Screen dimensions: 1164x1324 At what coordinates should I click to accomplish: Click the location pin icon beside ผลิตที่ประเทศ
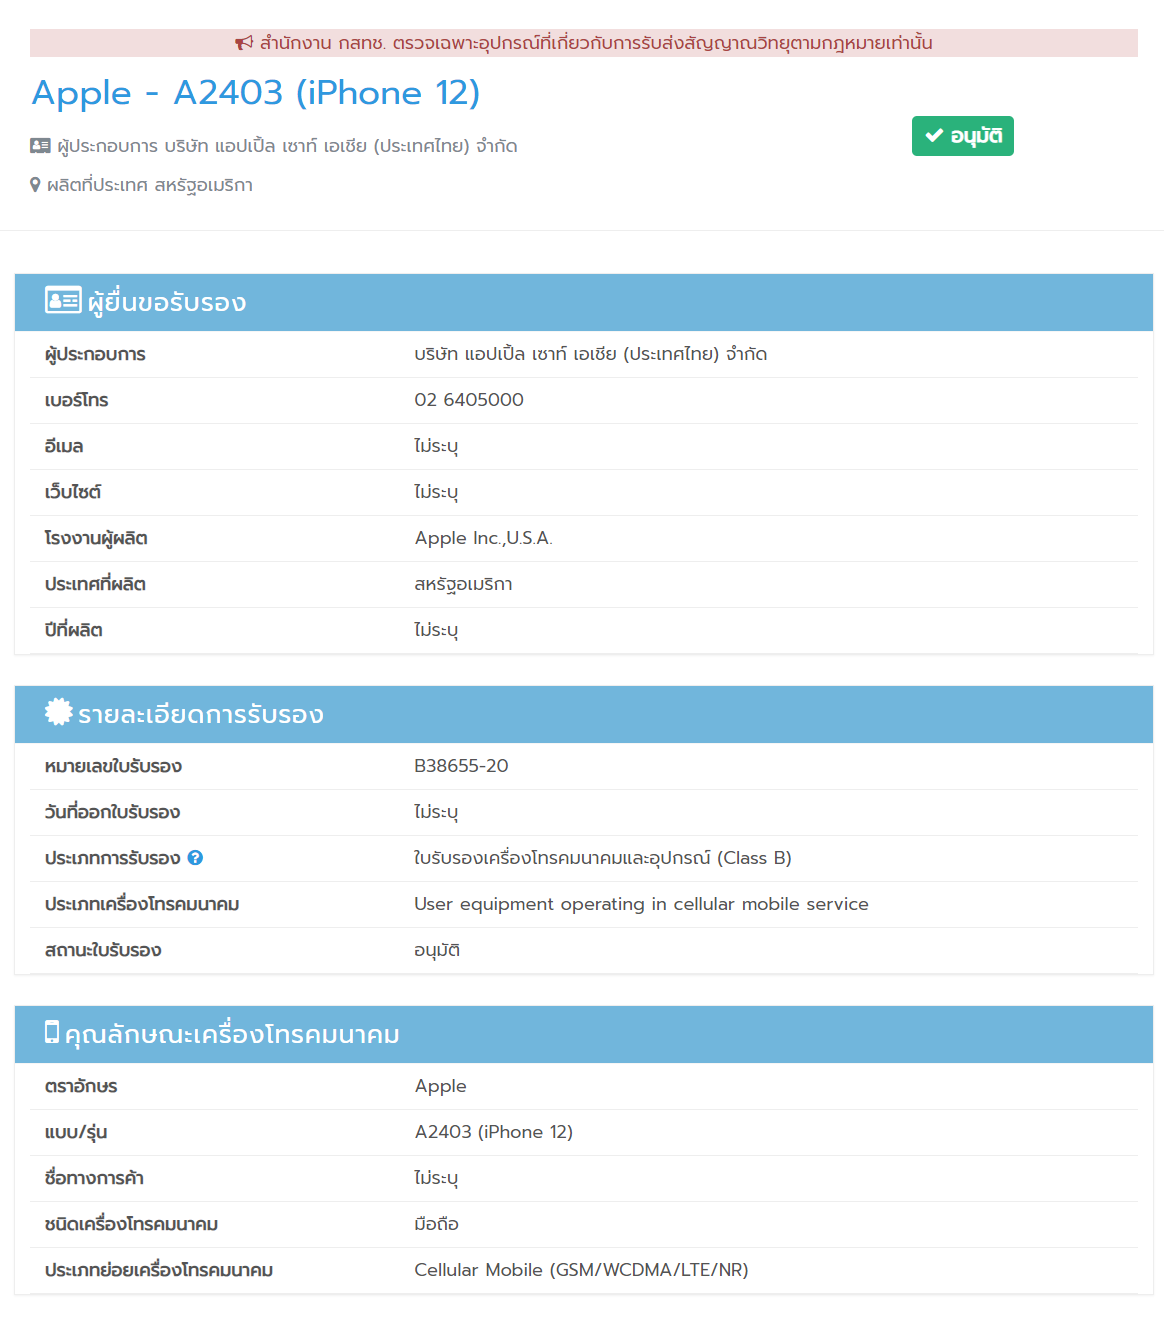[x=35, y=185]
